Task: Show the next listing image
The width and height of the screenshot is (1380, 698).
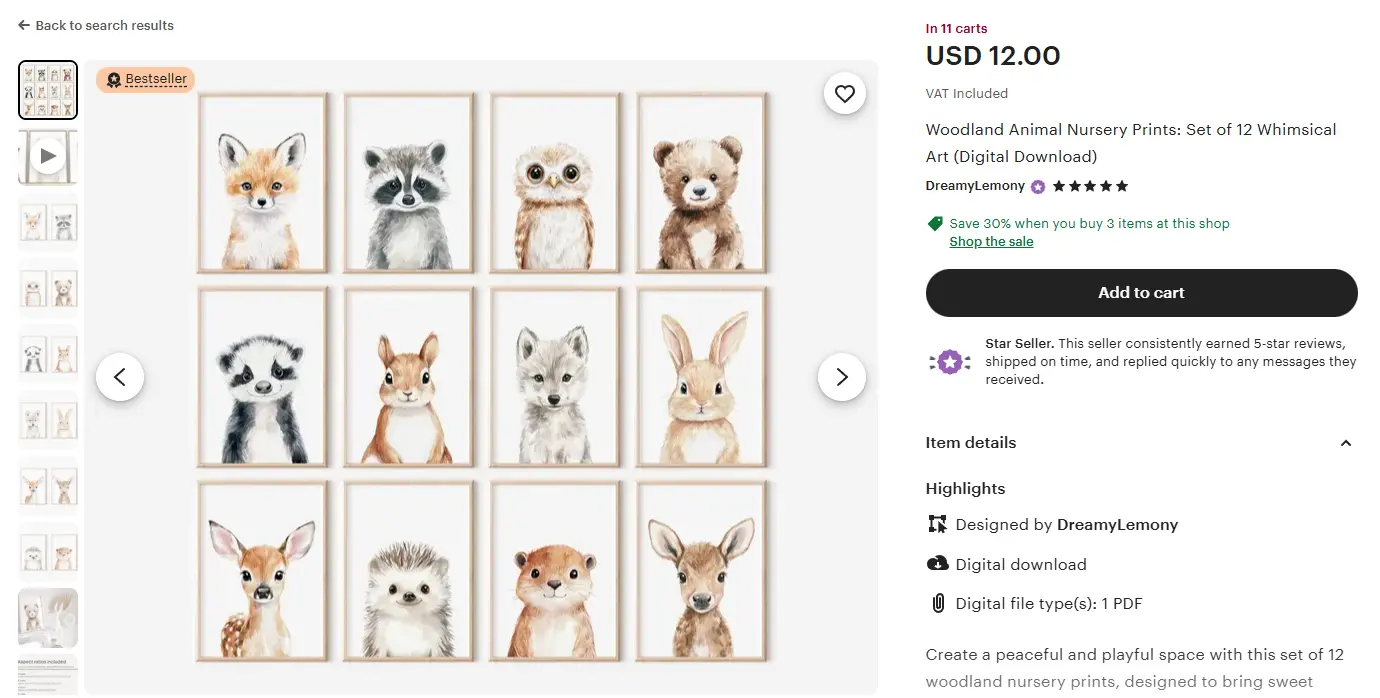Action: [x=841, y=377]
